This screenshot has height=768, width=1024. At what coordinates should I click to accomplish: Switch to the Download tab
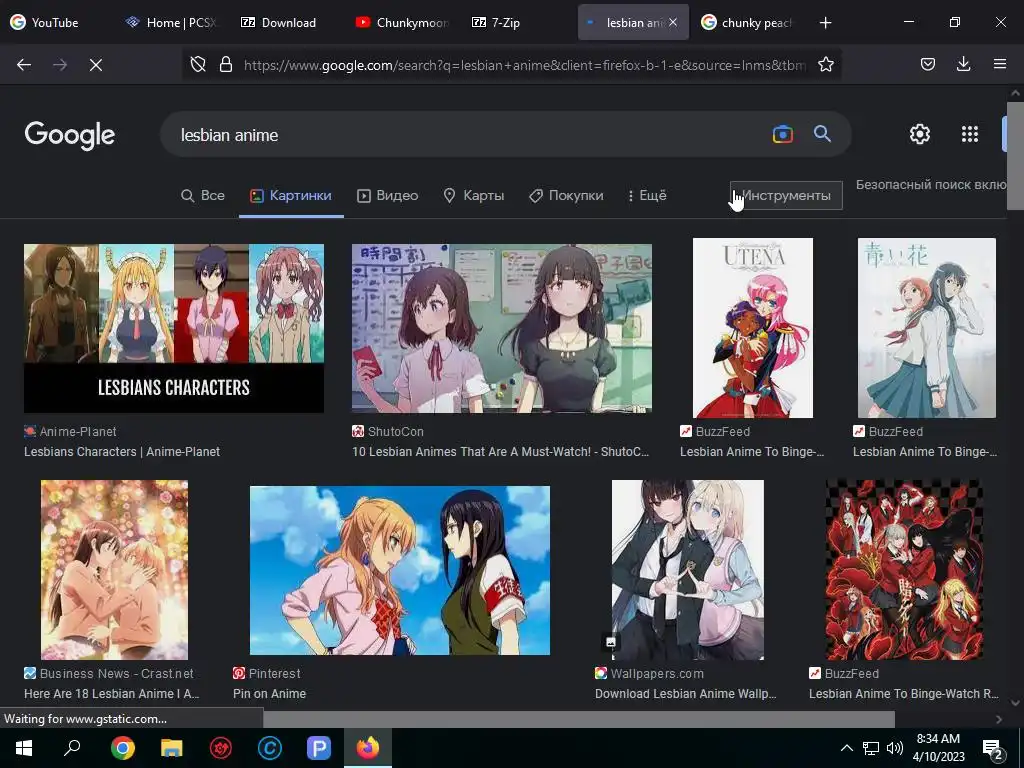(279, 23)
